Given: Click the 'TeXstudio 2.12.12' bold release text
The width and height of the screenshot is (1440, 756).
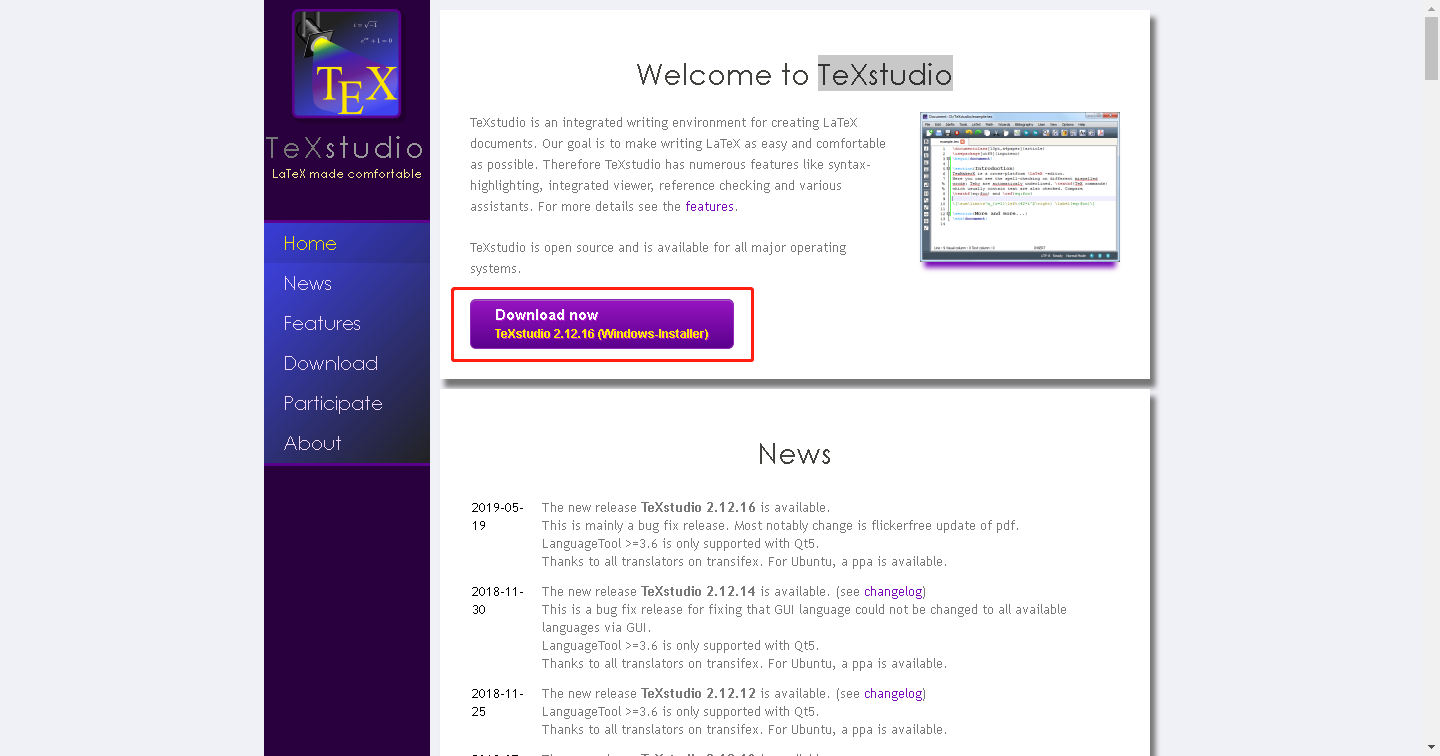Looking at the screenshot, I should pos(698,694).
